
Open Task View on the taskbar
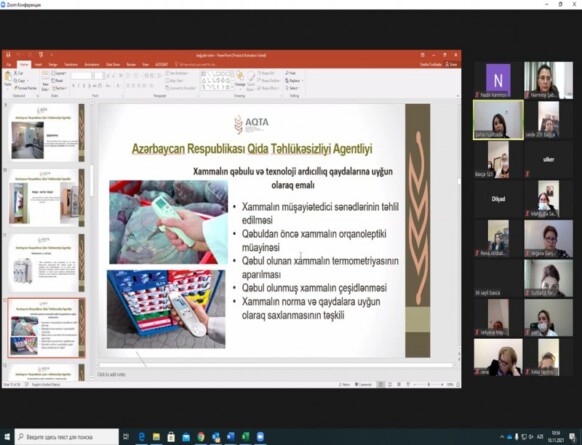coord(126,437)
